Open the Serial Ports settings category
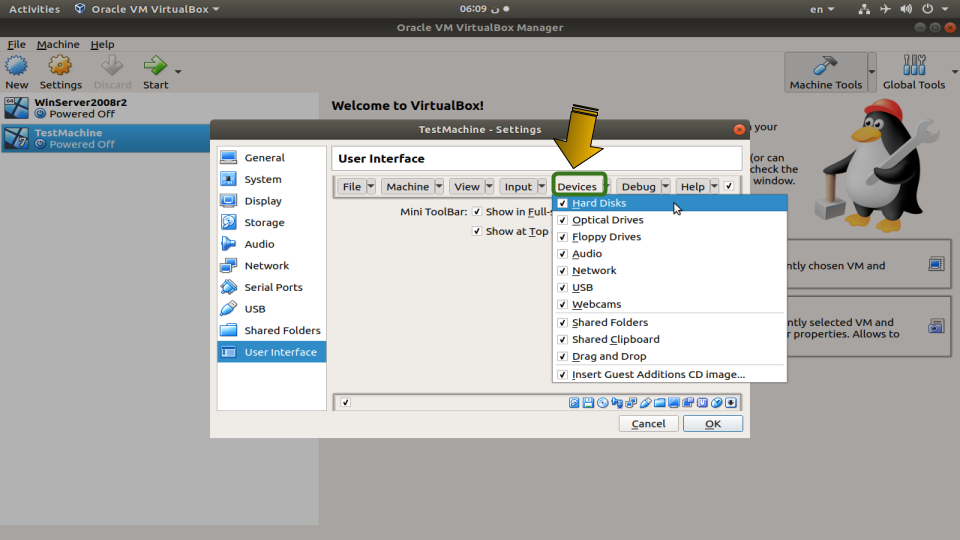The width and height of the screenshot is (960, 540). pos(271,287)
